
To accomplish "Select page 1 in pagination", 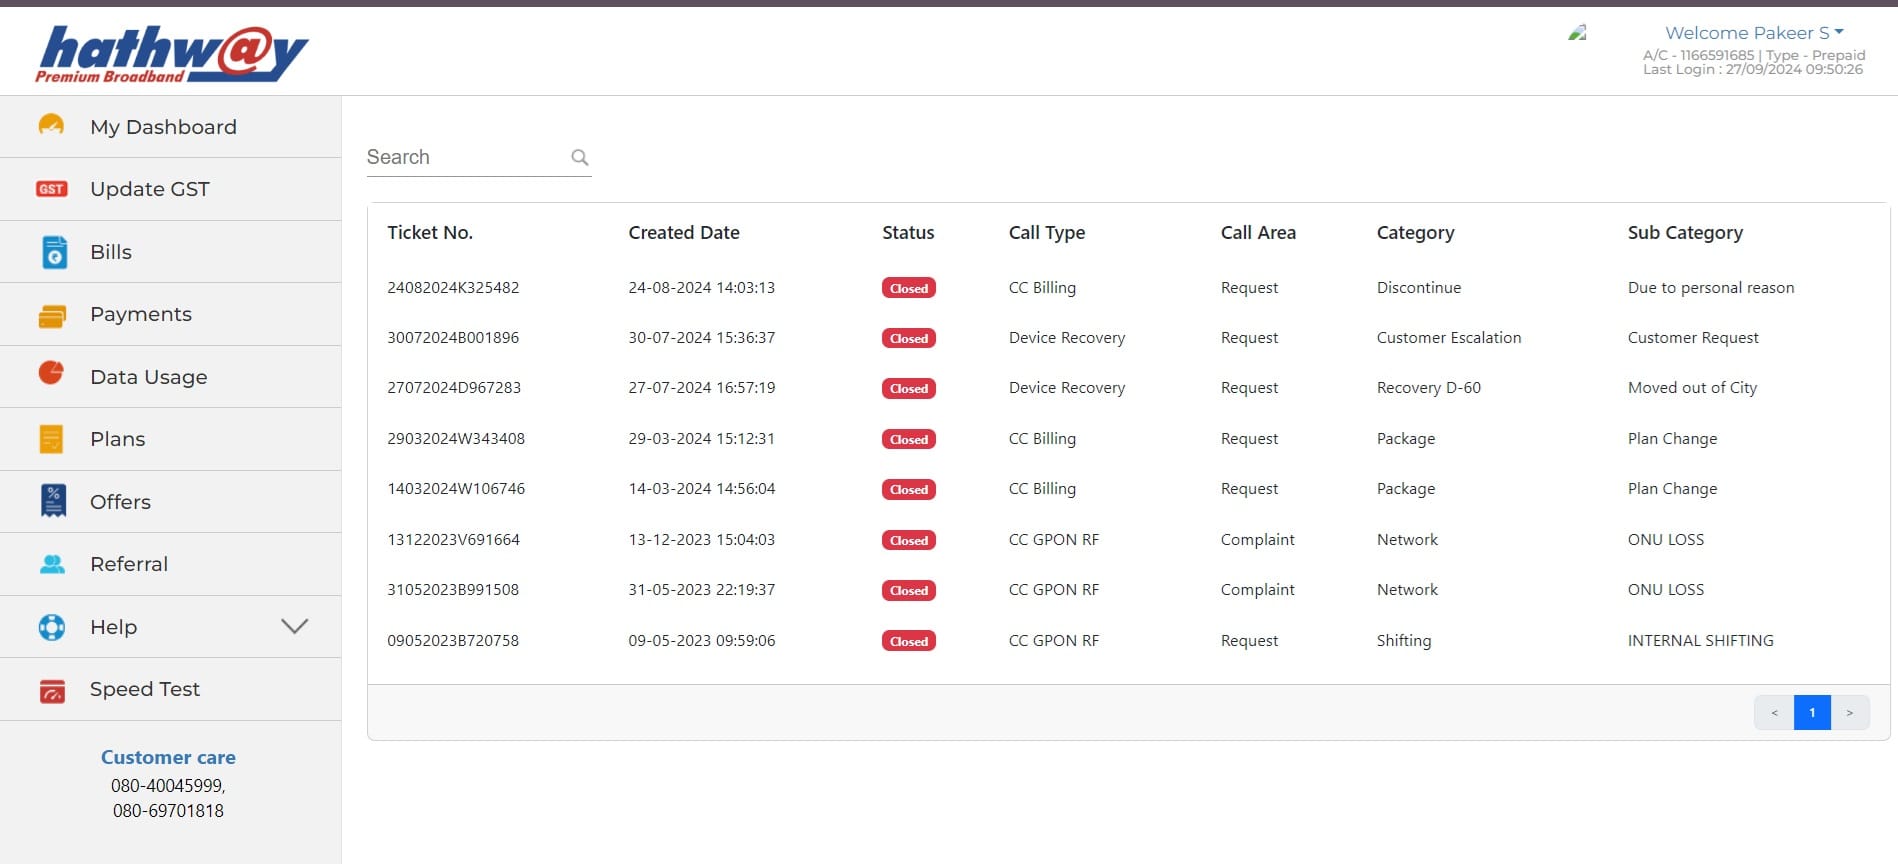I will [1812, 713].
